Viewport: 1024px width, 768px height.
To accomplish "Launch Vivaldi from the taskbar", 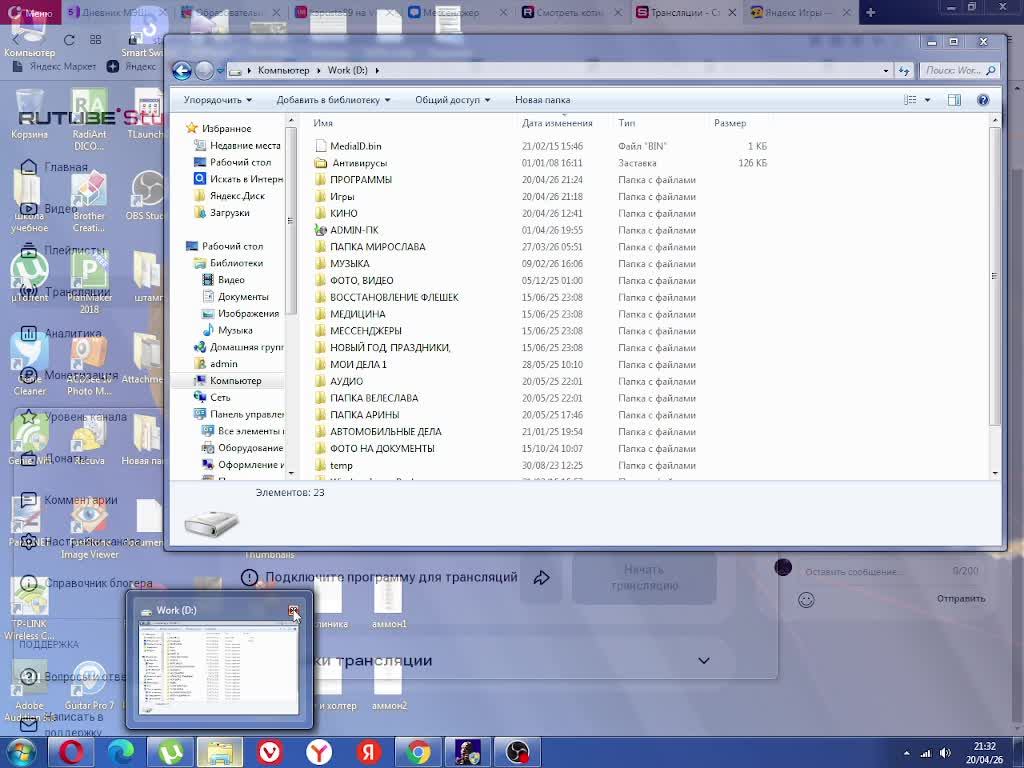I will [x=270, y=752].
